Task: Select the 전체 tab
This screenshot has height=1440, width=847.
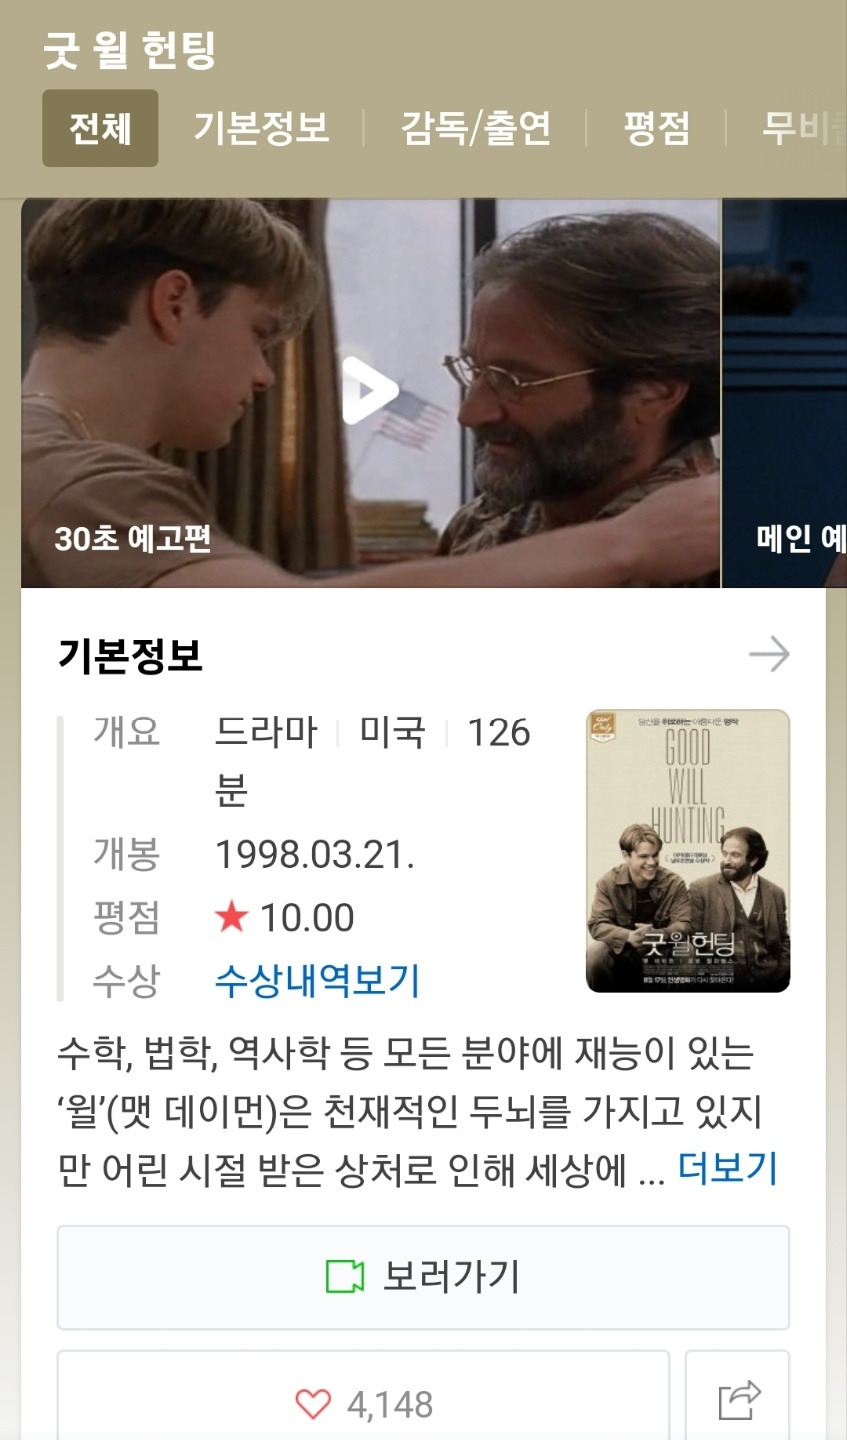Action: (x=100, y=128)
